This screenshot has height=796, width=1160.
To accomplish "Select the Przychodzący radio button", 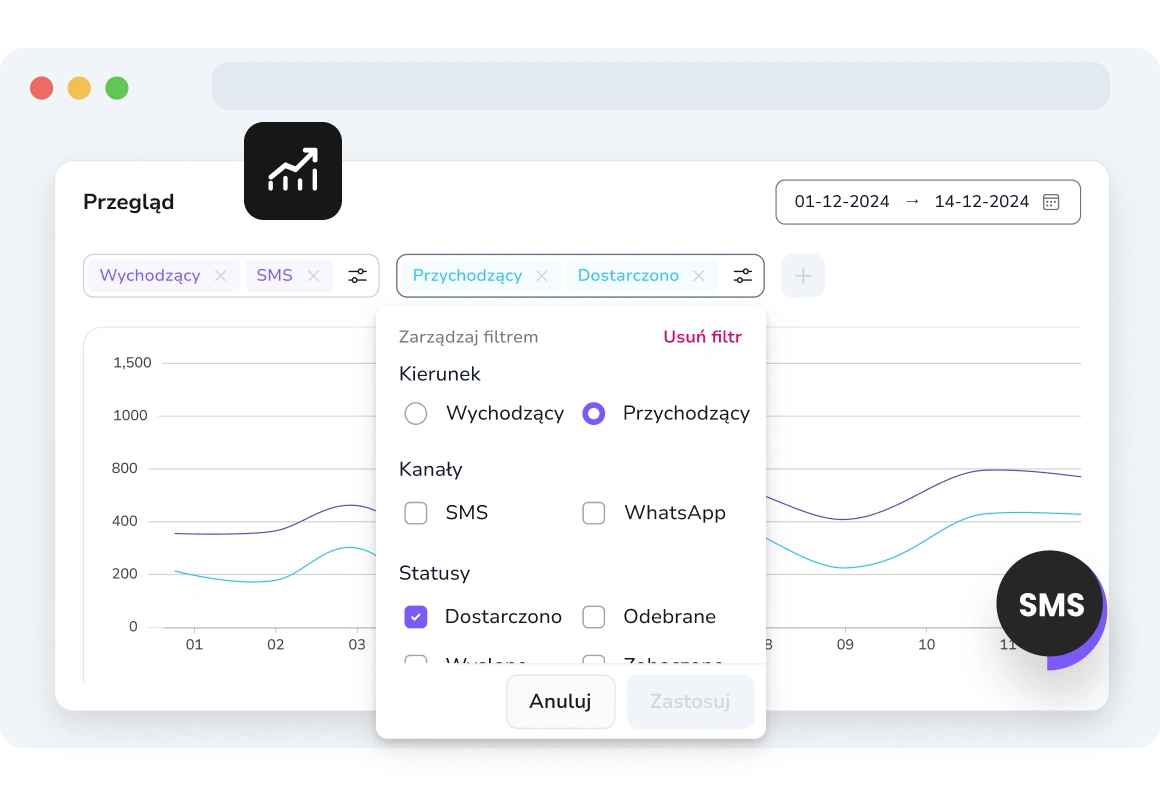I will pos(594,414).
